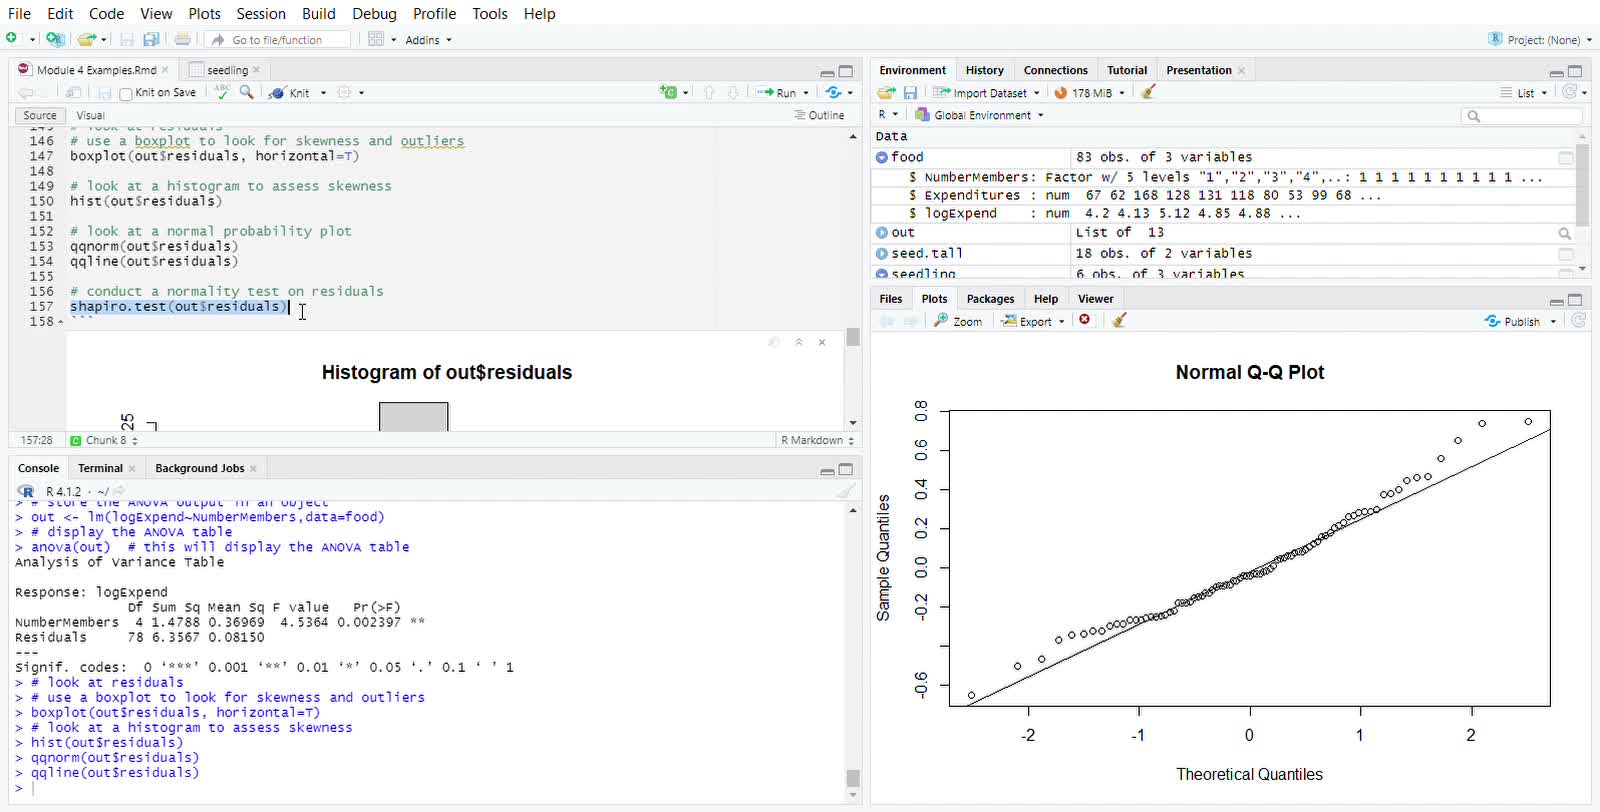Screen dimensions: 1600x812
Task: Click the Zoom plot button
Action: coord(958,321)
